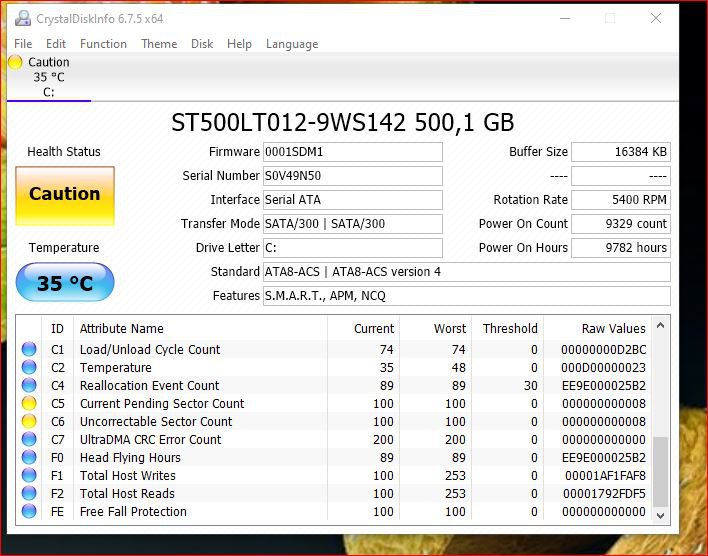Click blue status dot for Reallocation Event Count
Image resolution: width=708 pixels, height=556 pixels.
point(29,385)
